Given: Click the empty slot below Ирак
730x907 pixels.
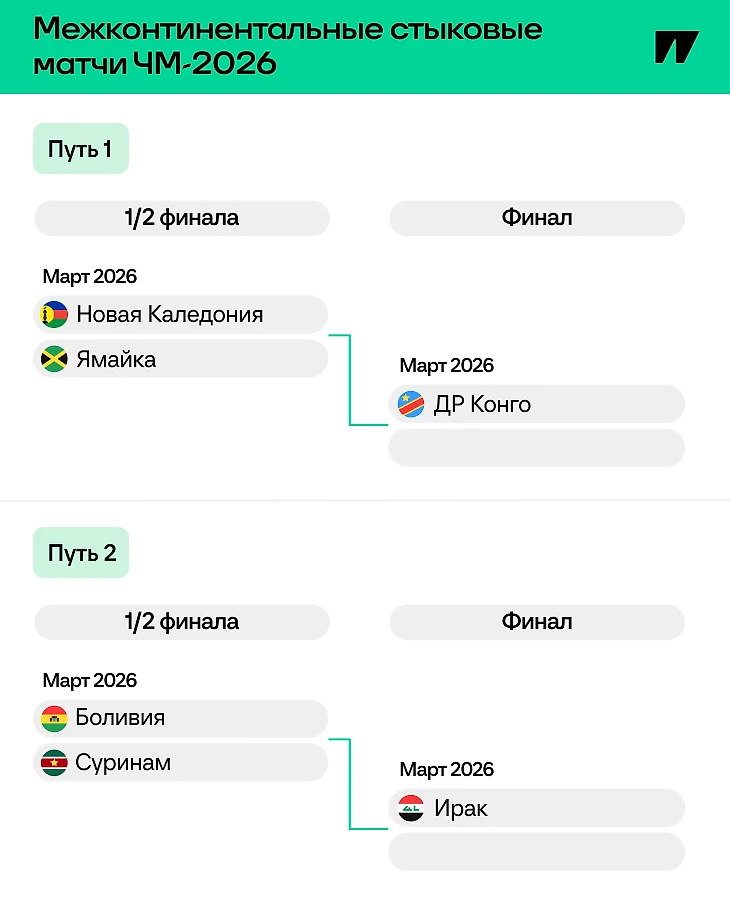Looking at the screenshot, I should [536, 852].
